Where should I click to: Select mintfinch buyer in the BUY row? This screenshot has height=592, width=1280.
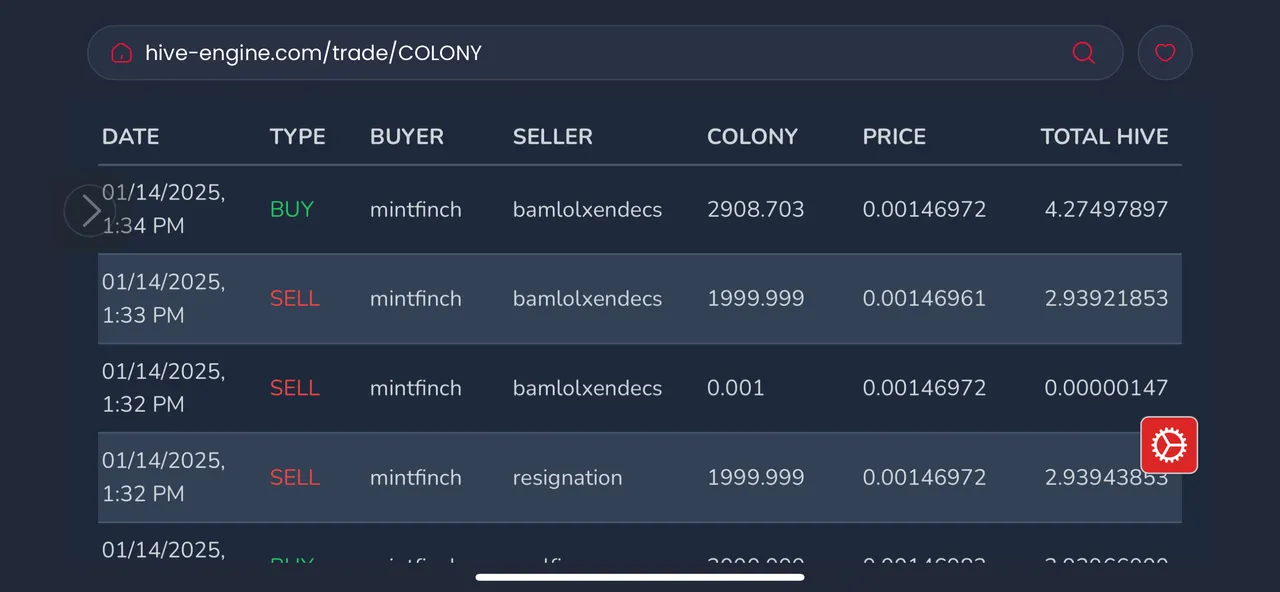pos(416,210)
